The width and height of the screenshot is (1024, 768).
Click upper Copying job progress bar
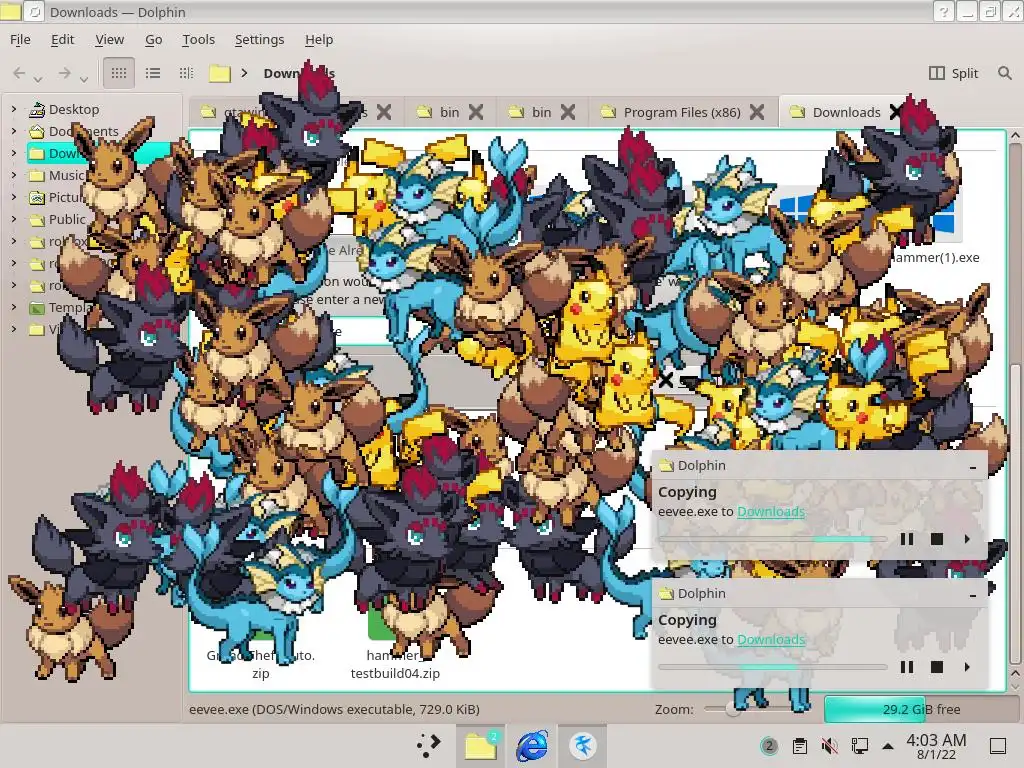pos(773,539)
